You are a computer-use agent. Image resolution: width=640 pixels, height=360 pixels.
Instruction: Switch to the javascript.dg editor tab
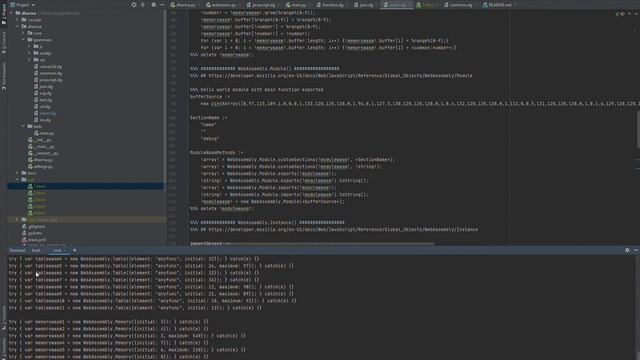click(x=261, y=5)
